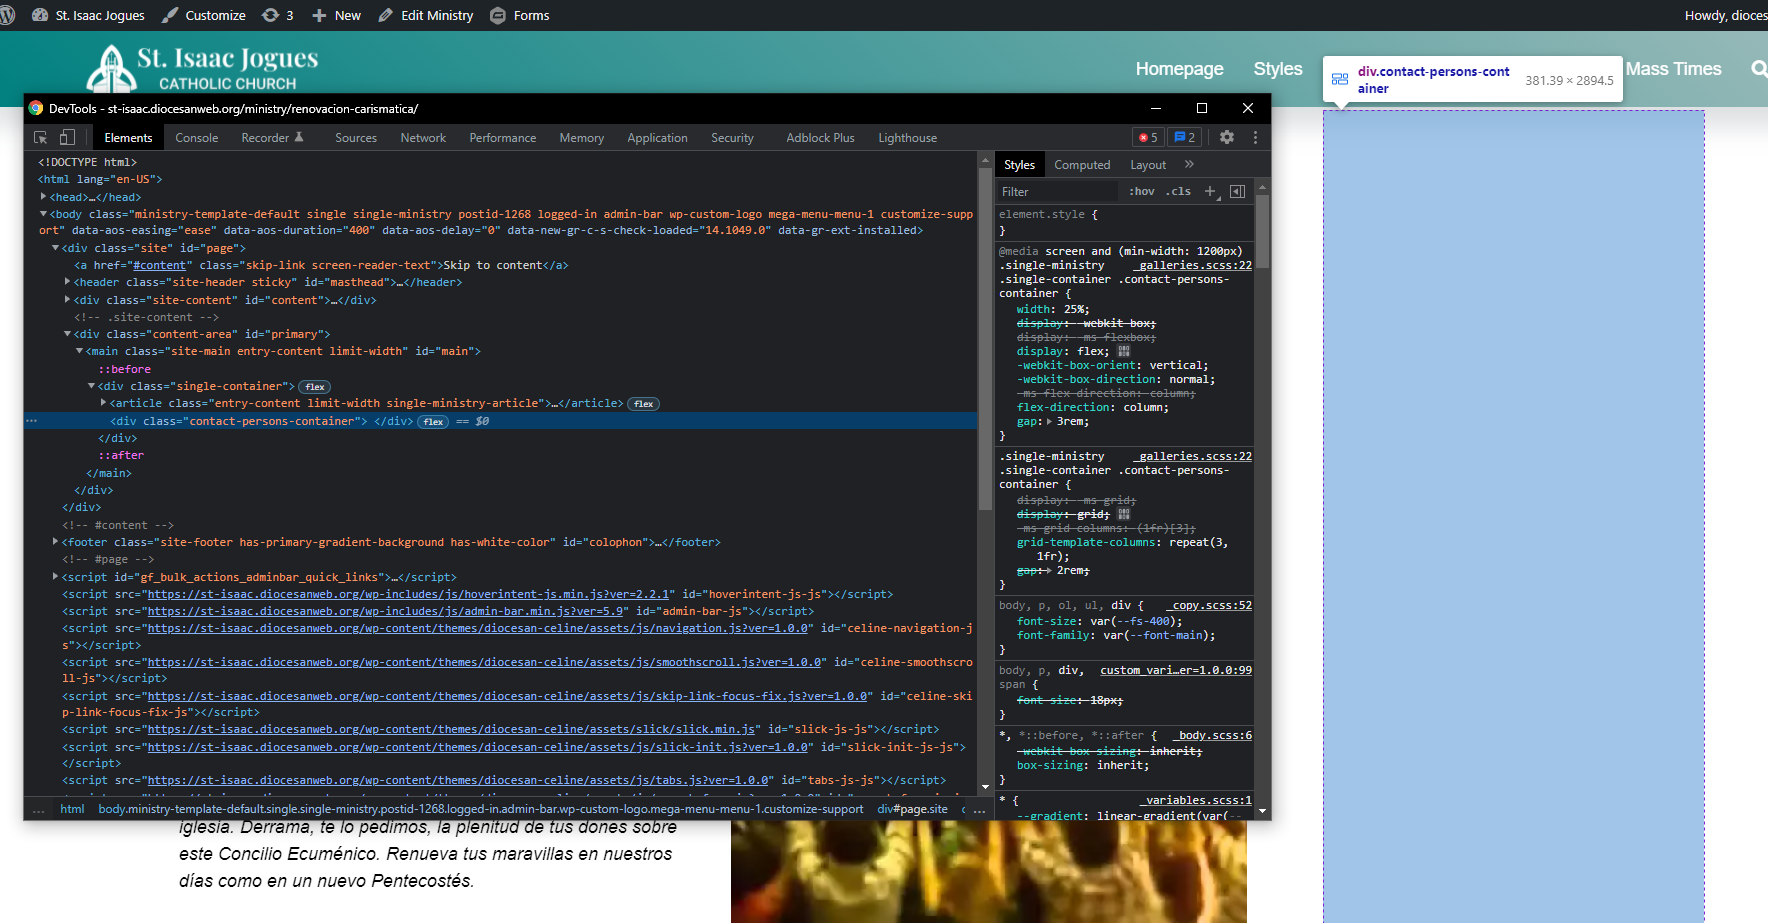Open DevTools three-dot customize menu
This screenshot has height=923, width=1768.
pyautogui.click(x=1255, y=138)
